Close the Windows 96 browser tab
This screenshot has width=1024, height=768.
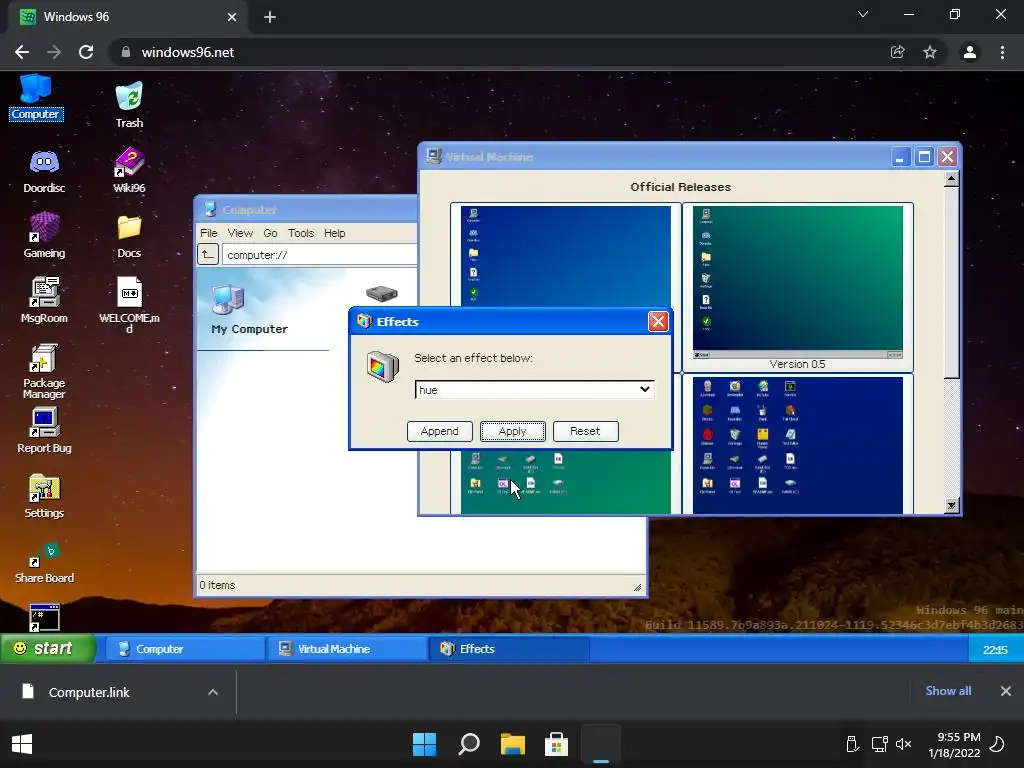(x=232, y=17)
